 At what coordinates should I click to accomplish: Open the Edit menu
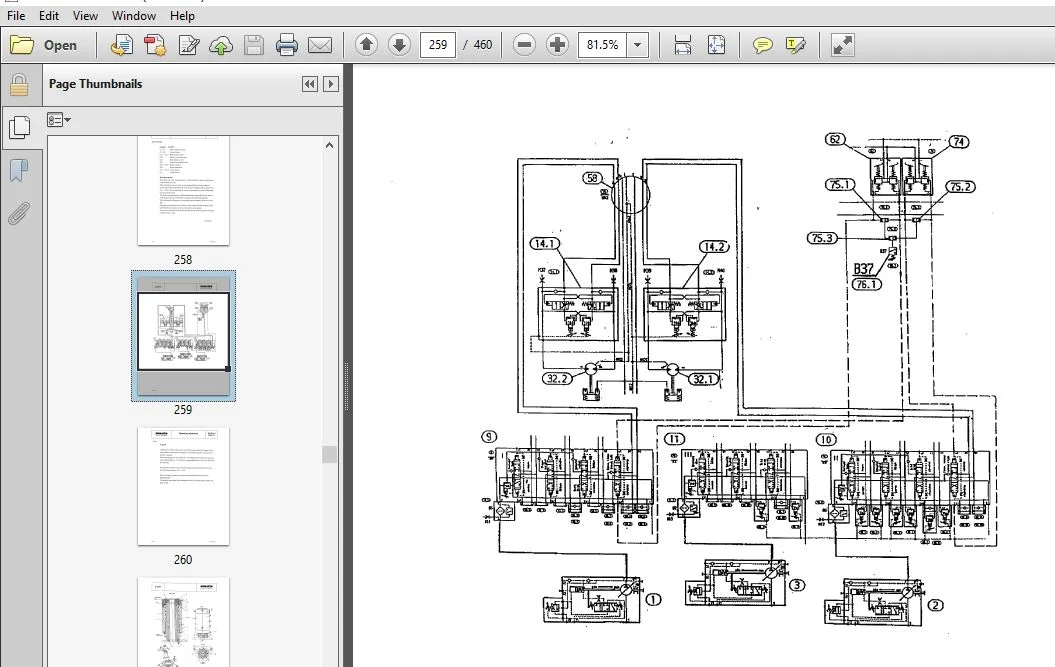click(49, 15)
